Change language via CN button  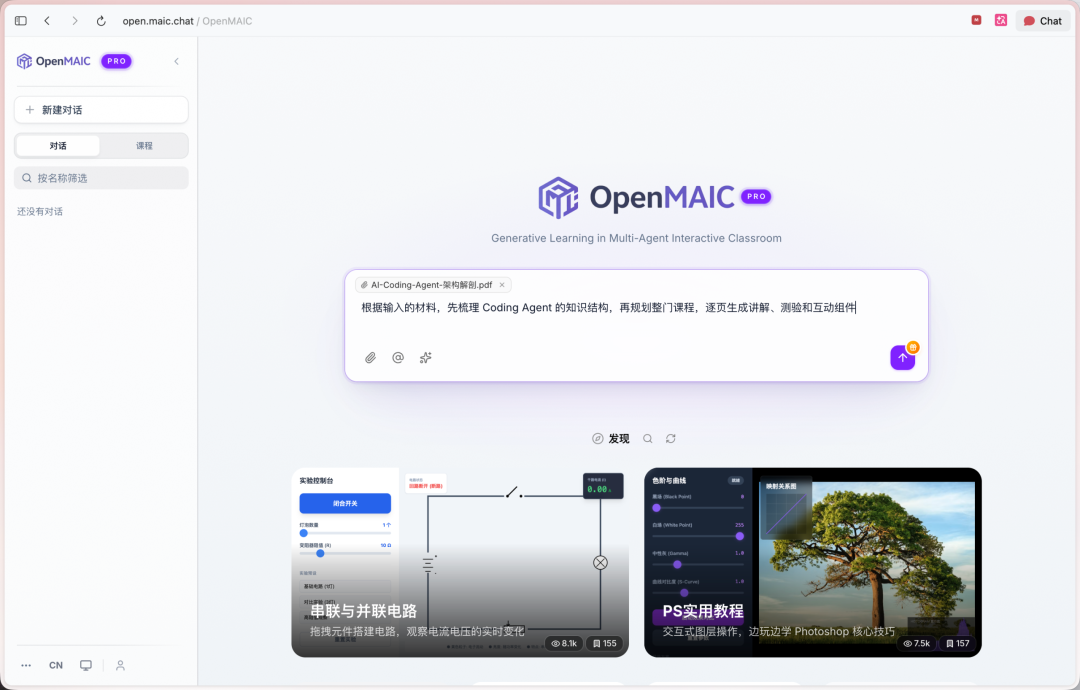(x=56, y=665)
